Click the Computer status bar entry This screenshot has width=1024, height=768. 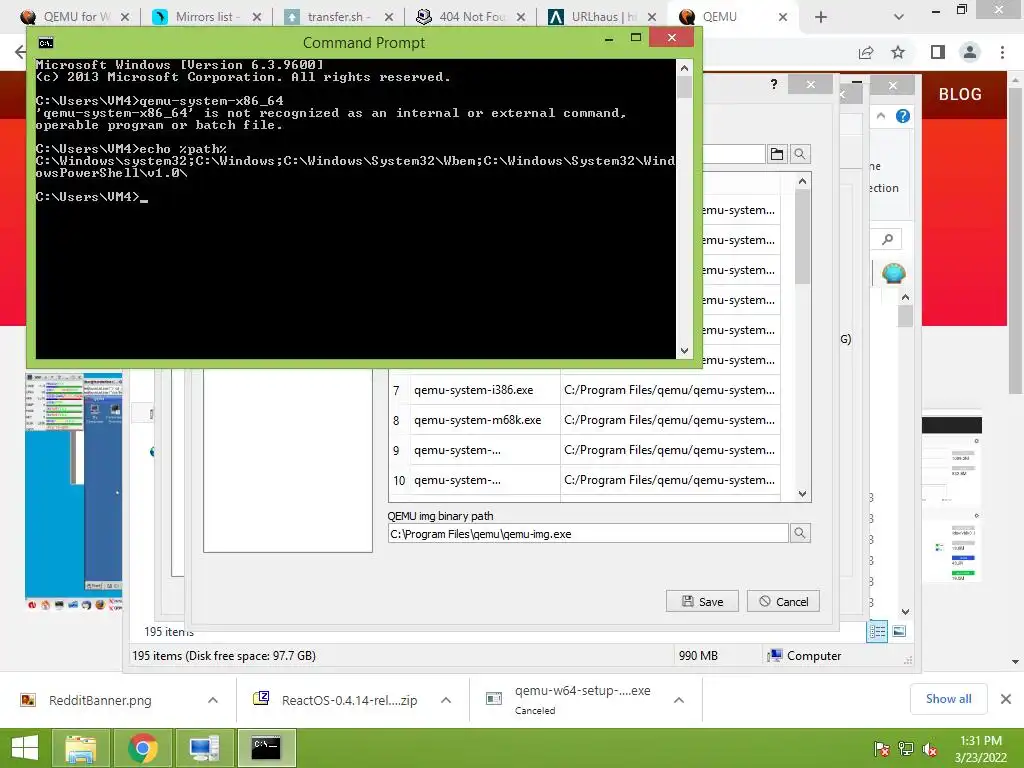click(x=805, y=656)
